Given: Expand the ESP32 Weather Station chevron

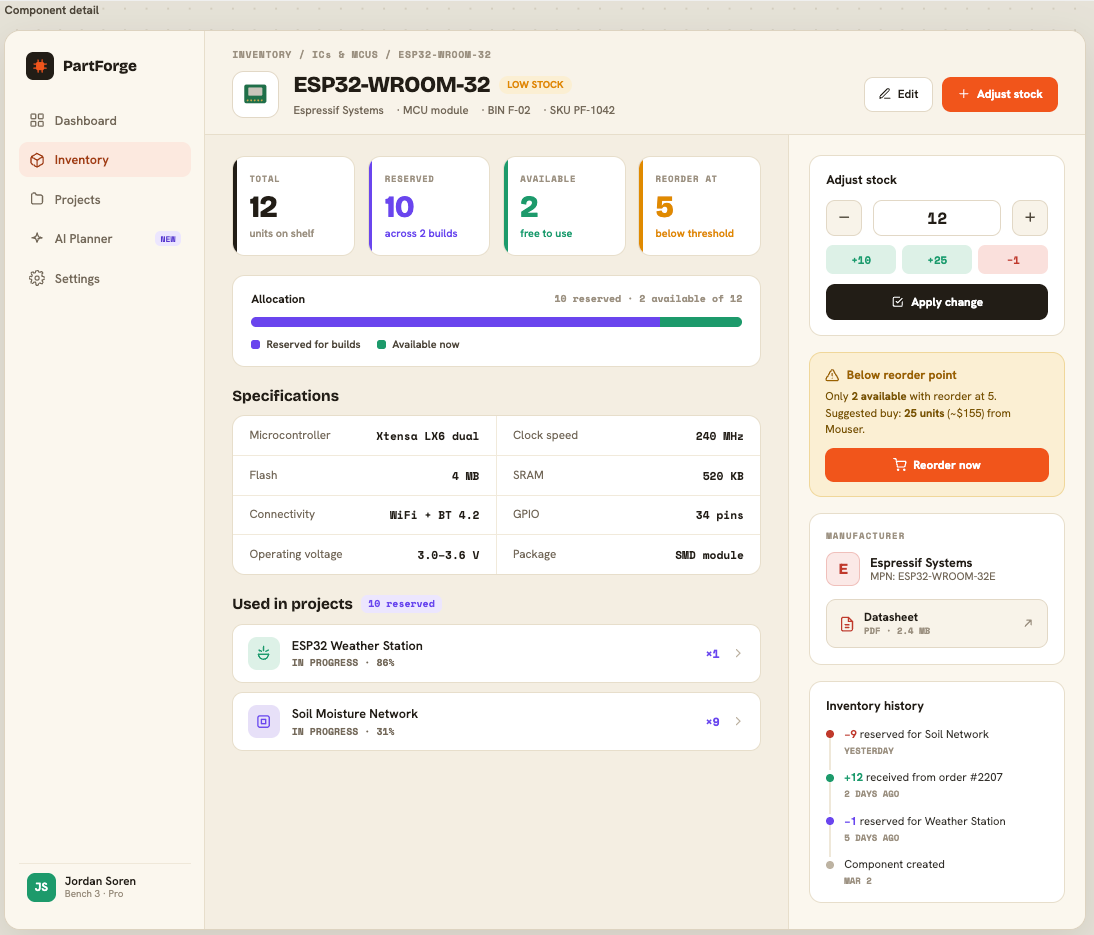Looking at the screenshot, I should pyautogui.click(x=738, y=653).
